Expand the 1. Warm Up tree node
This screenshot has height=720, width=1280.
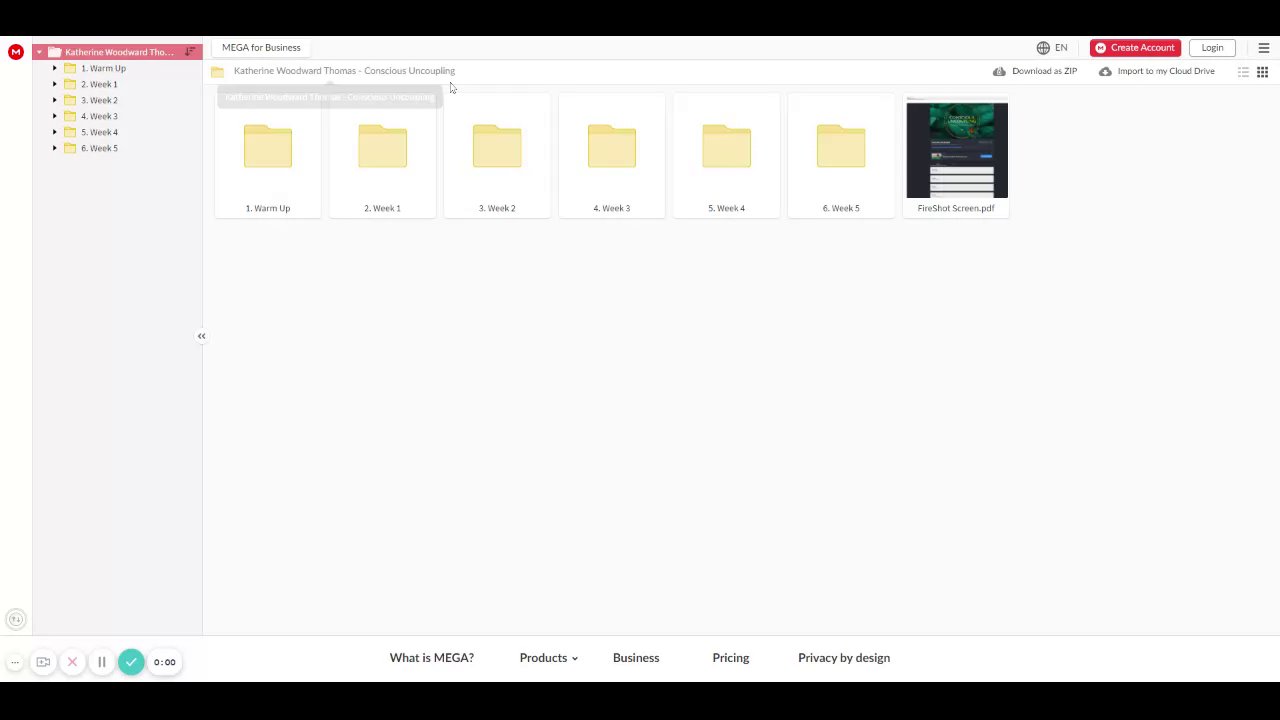click(x=55, y=68)
